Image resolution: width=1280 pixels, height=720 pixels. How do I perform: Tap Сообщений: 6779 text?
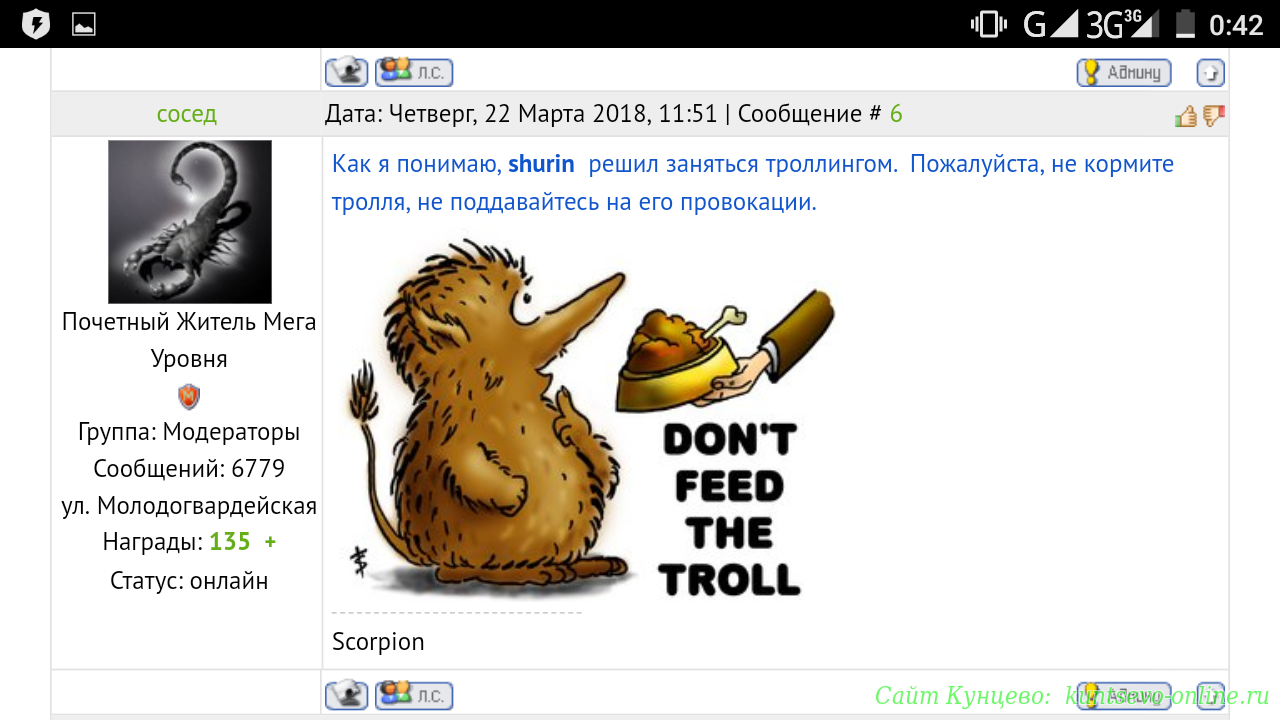point(189,468)
